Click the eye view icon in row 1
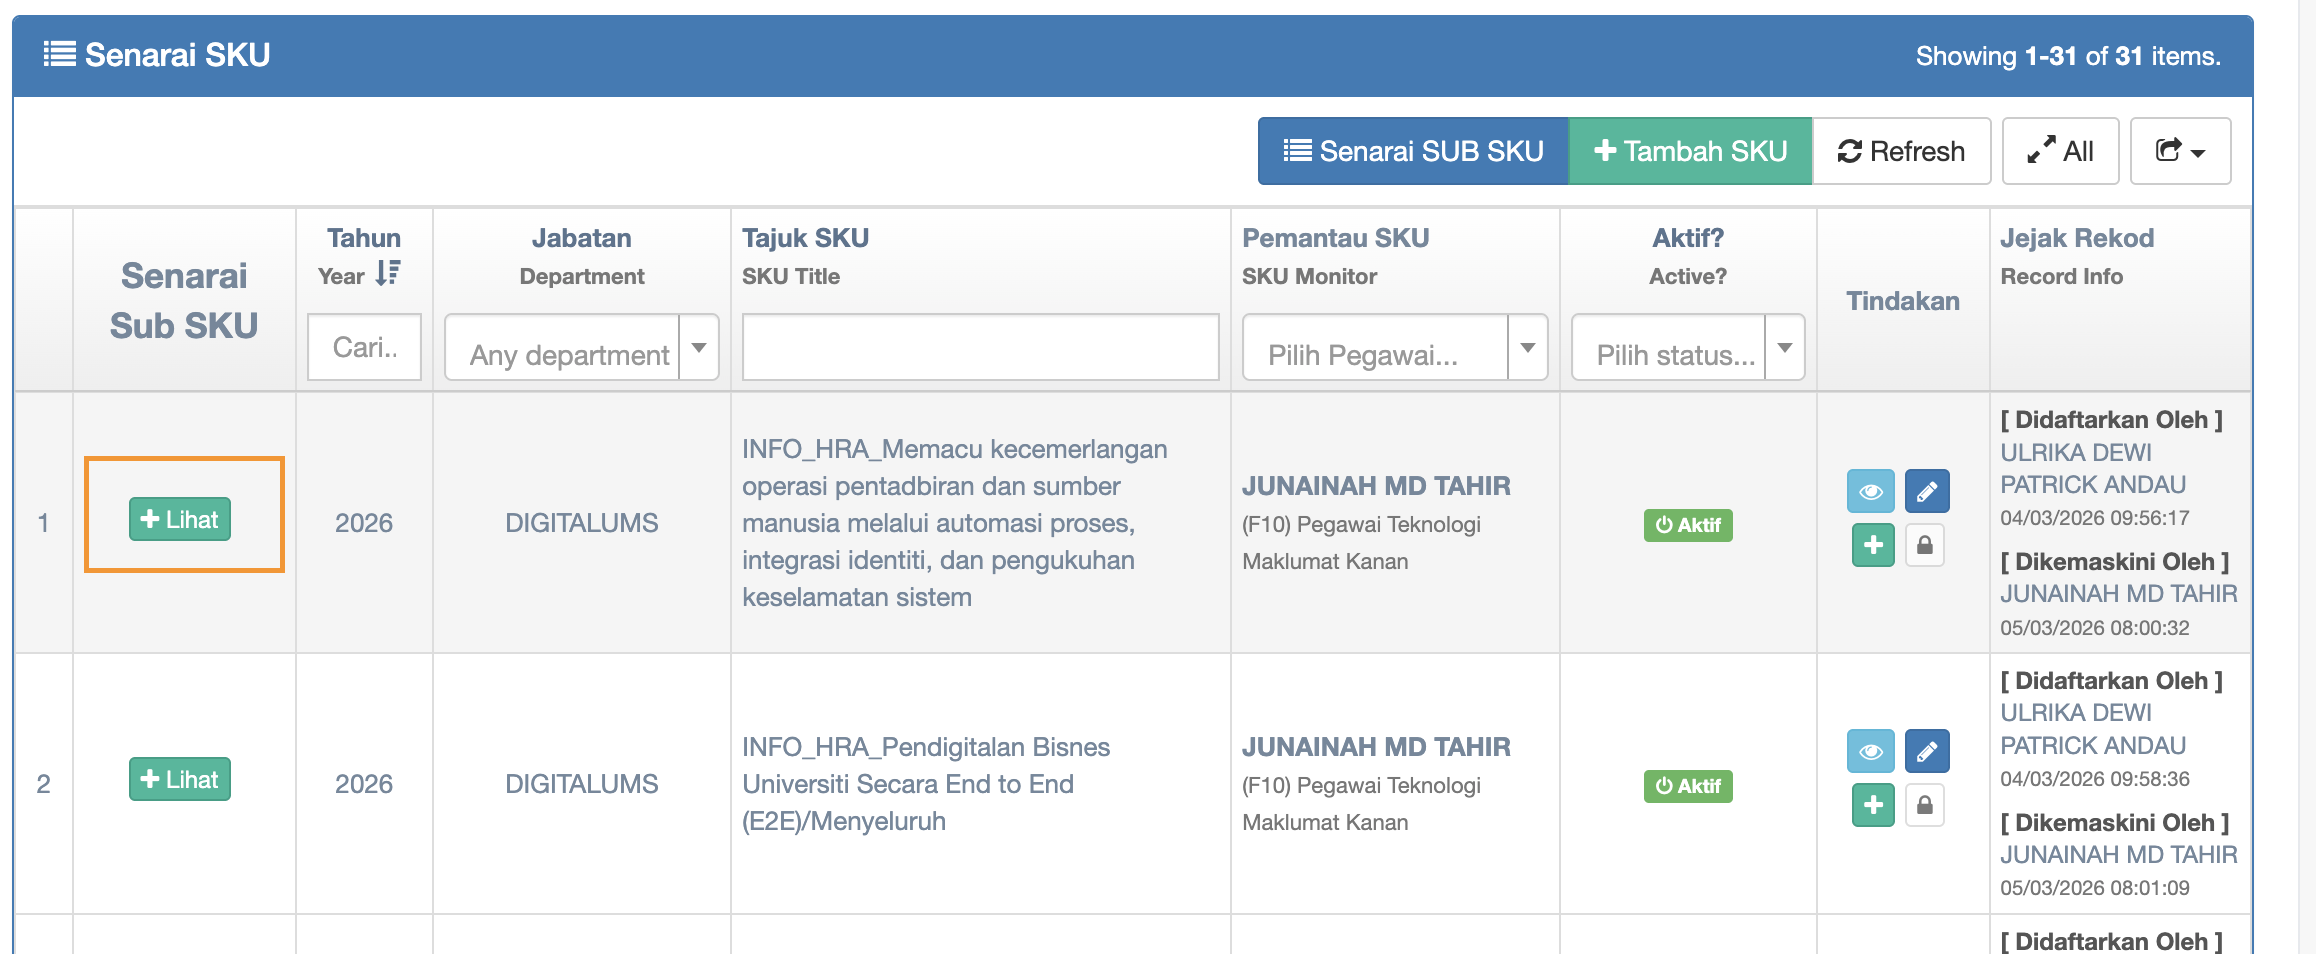Viewport: 2316px width, 954px height. point(1870,491)
